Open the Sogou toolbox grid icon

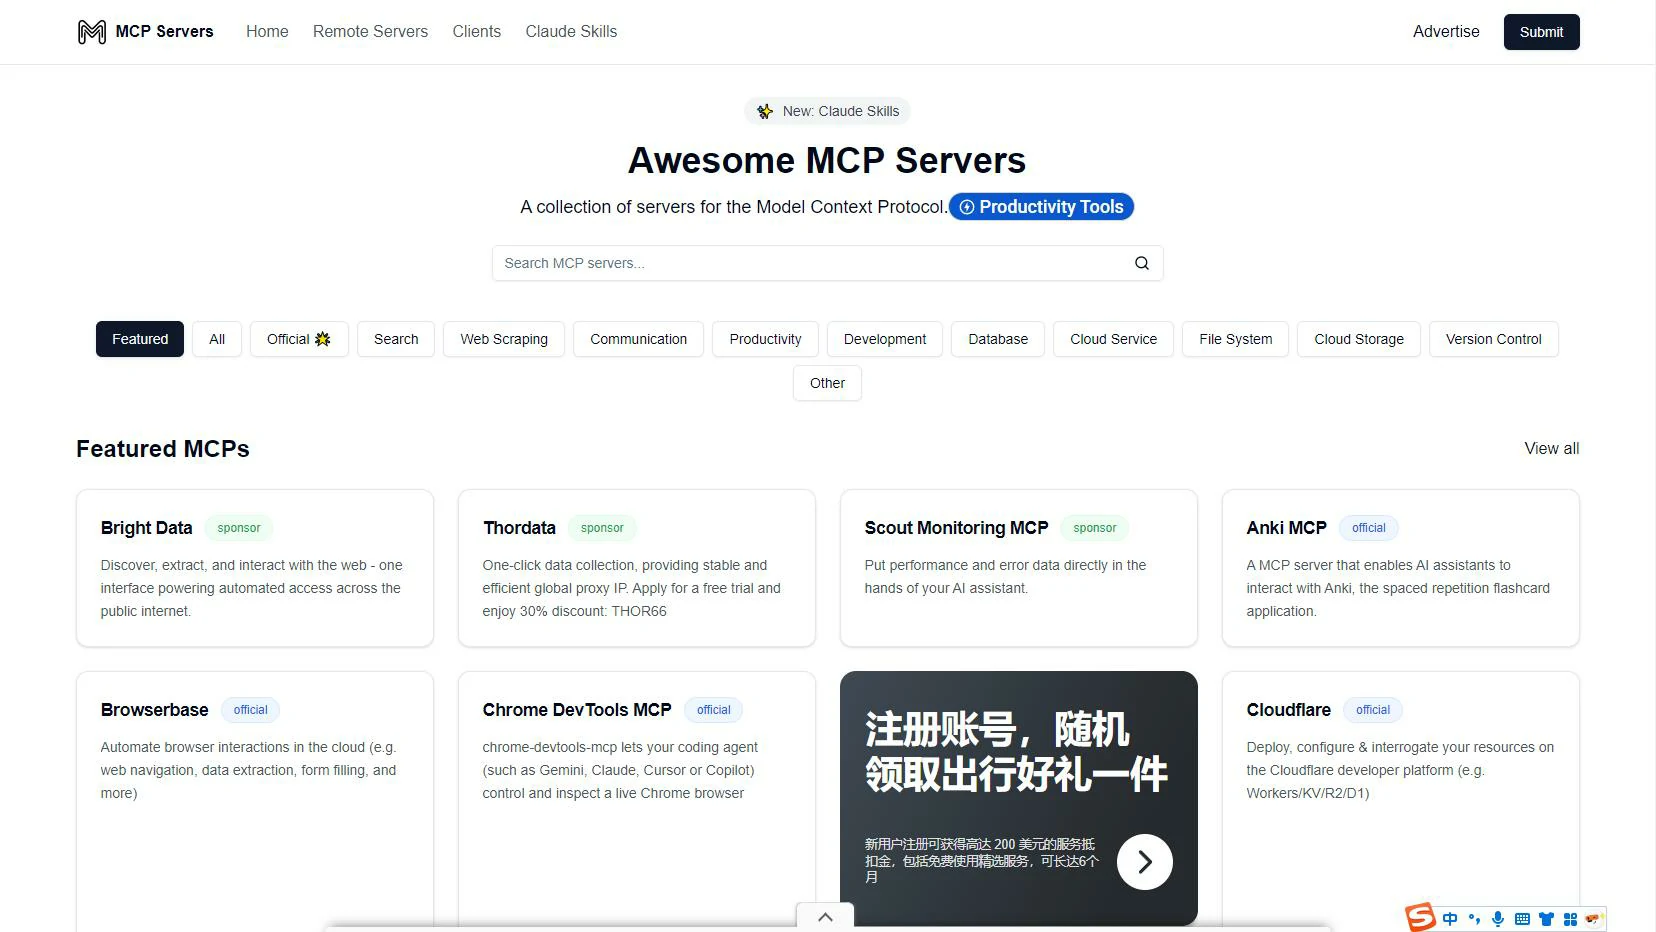pyautogui.click(x=1570, y=919)
